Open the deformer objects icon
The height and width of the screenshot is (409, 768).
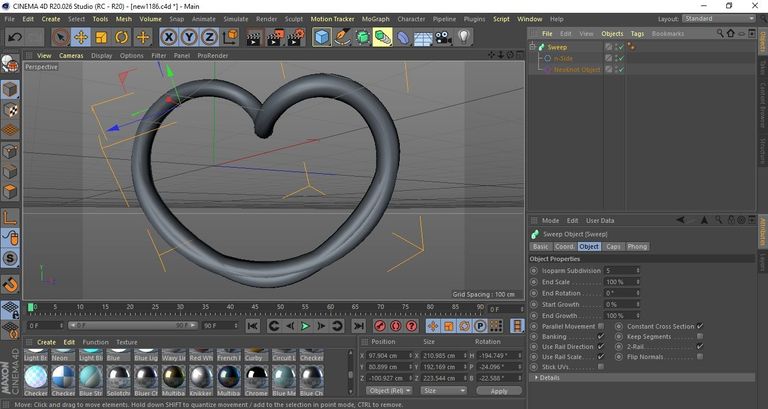coord(403,37)
